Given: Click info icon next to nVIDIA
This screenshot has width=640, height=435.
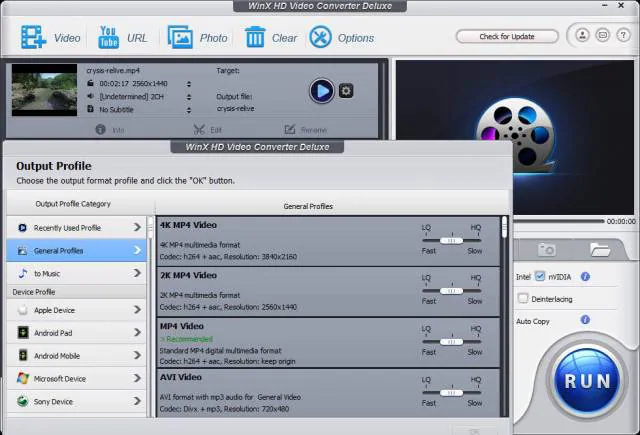Looking at the screenshot, I should [585, 277].
